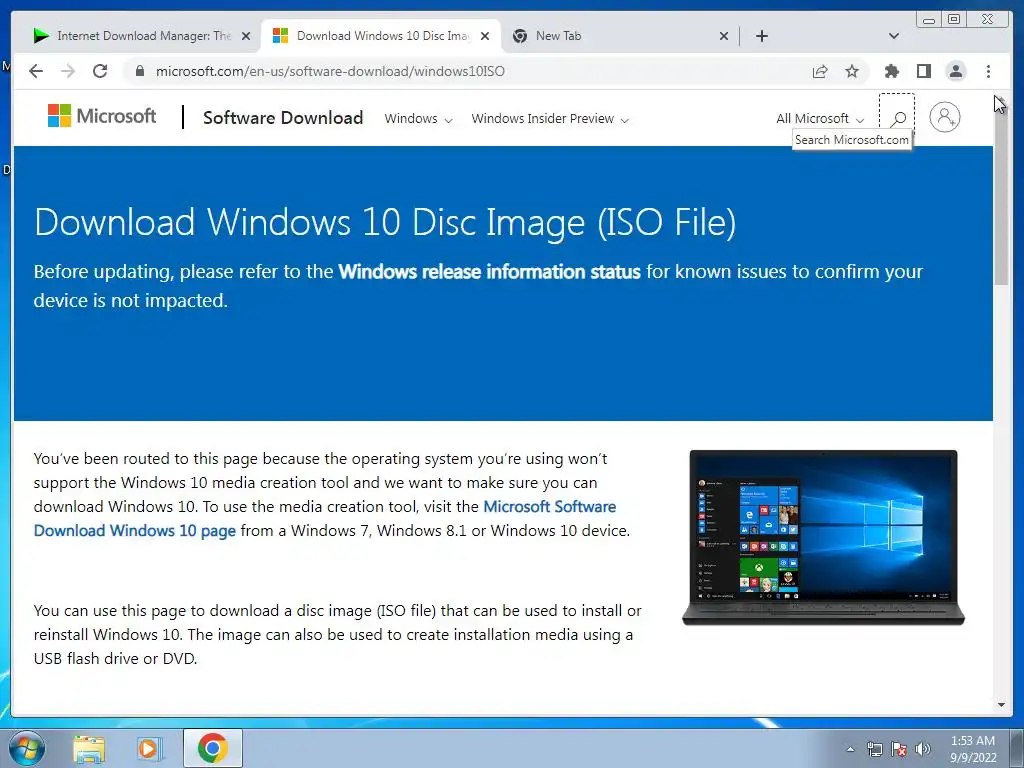Click the padlock site info icon
The height and width of the screenshot is (768, 1024).
[x=139, y=71]
